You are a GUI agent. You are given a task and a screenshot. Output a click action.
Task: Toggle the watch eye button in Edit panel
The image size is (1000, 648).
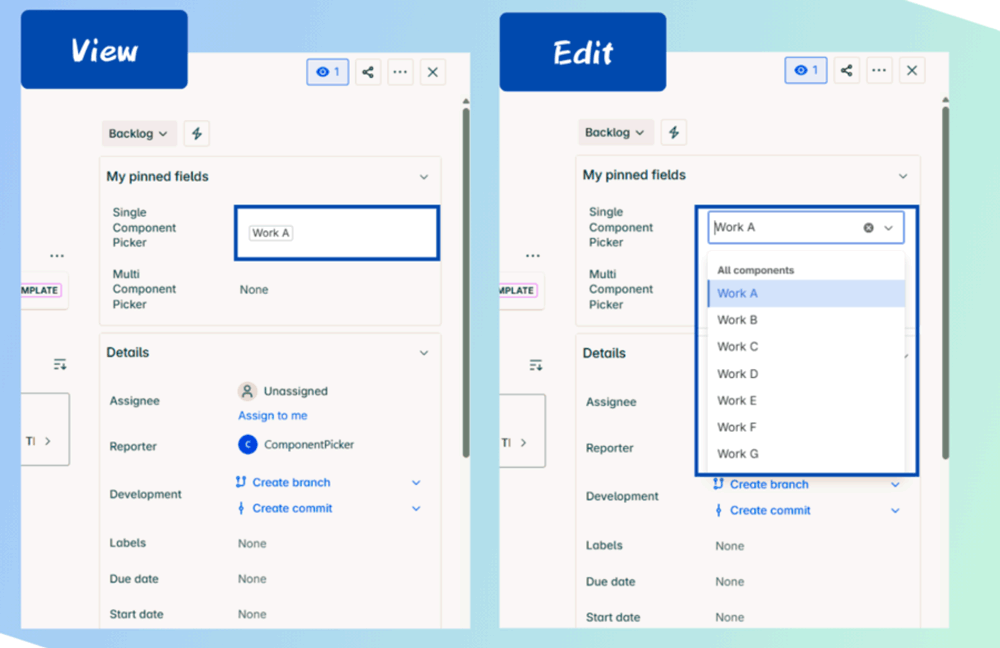pyautogui.click(x=805, y=70)
